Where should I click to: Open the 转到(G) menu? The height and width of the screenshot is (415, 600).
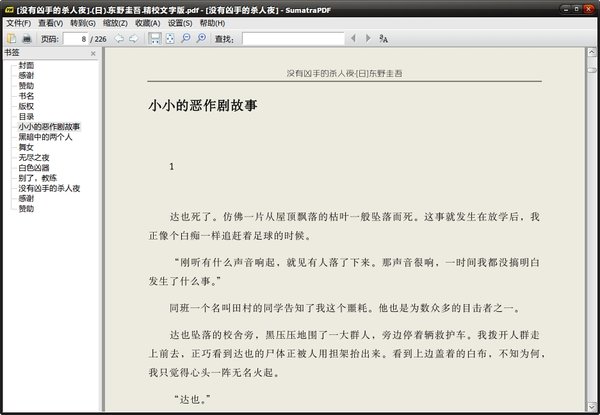(x=83, y=23)
